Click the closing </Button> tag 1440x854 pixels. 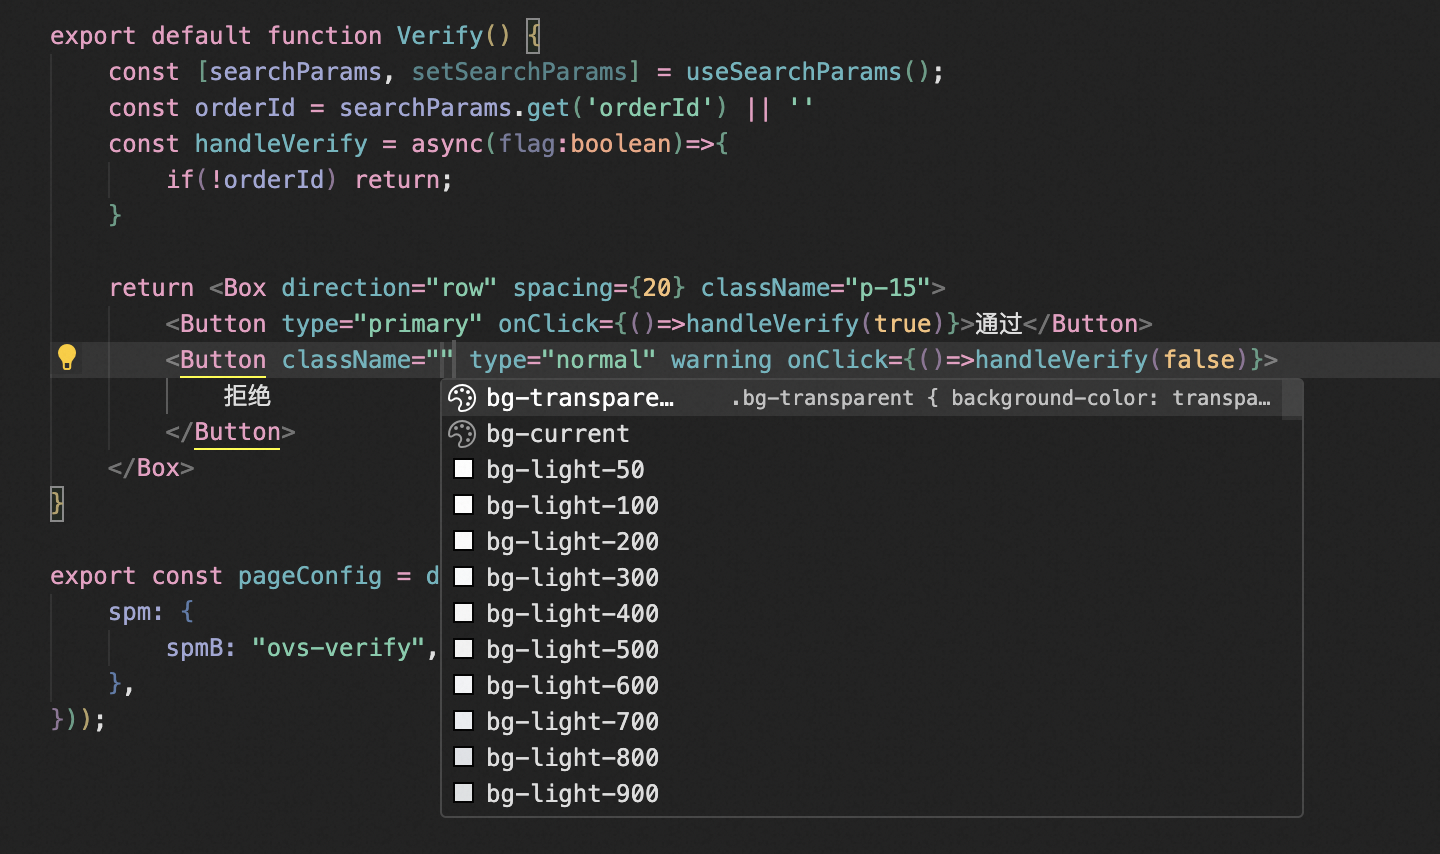[x=231, y=432]
